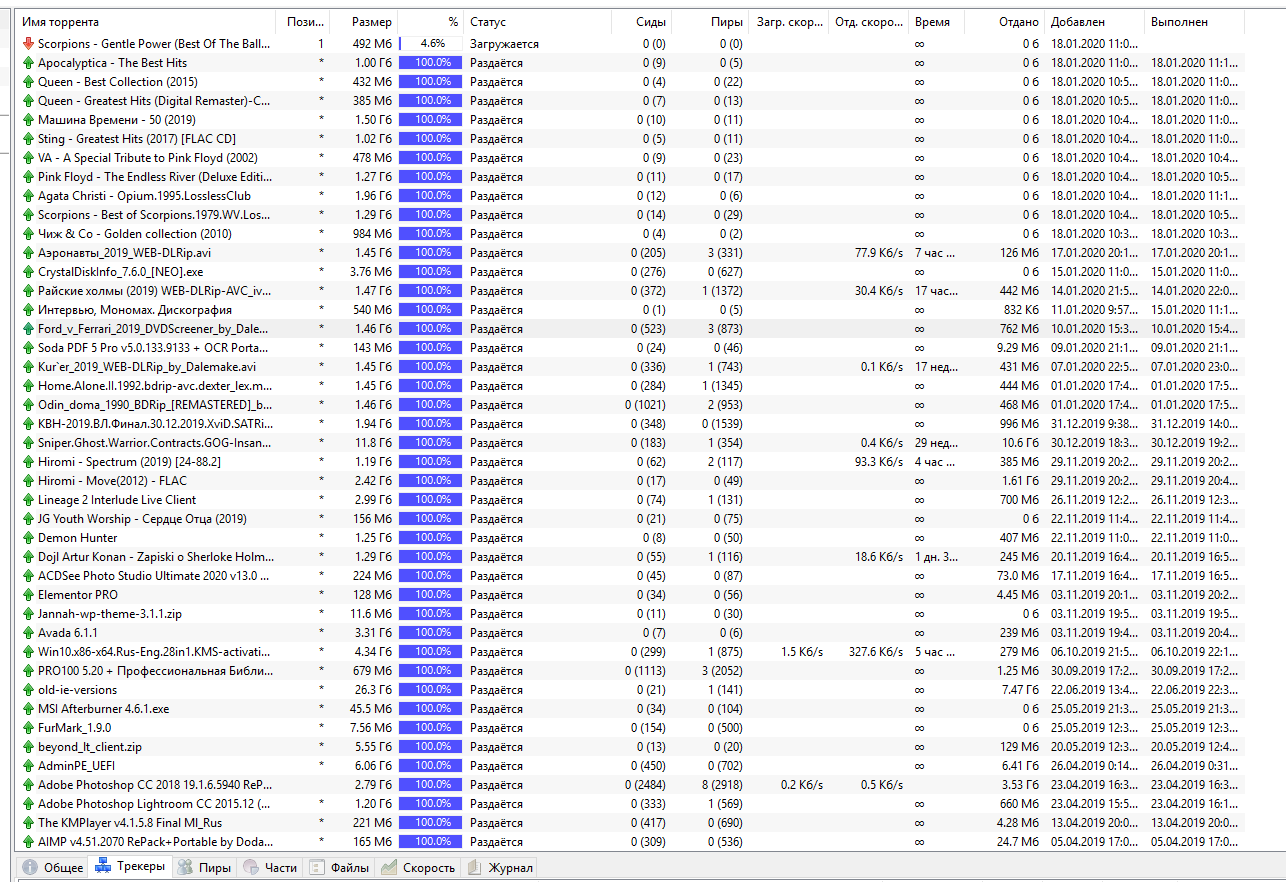
Task: Click the Пиры column header
Action: tap(711, 21)
